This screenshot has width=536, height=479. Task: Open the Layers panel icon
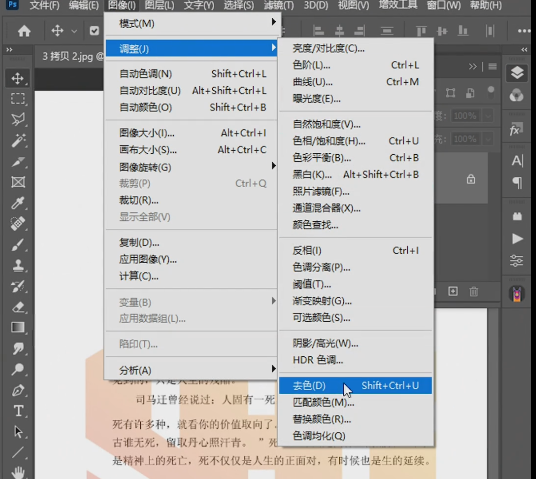517,72
